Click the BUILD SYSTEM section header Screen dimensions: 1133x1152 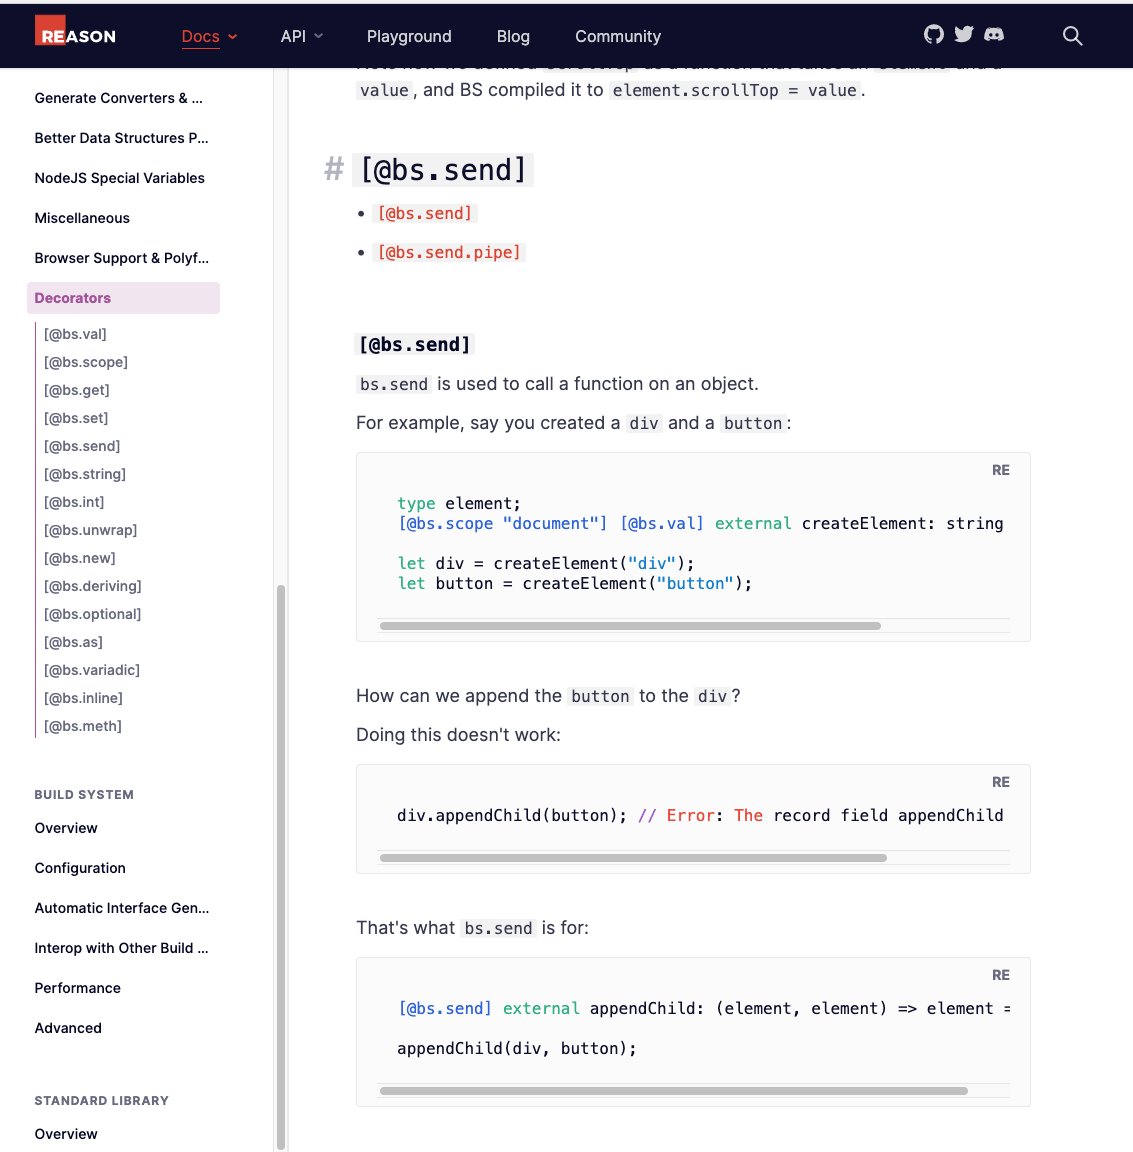tap(84, 794)
